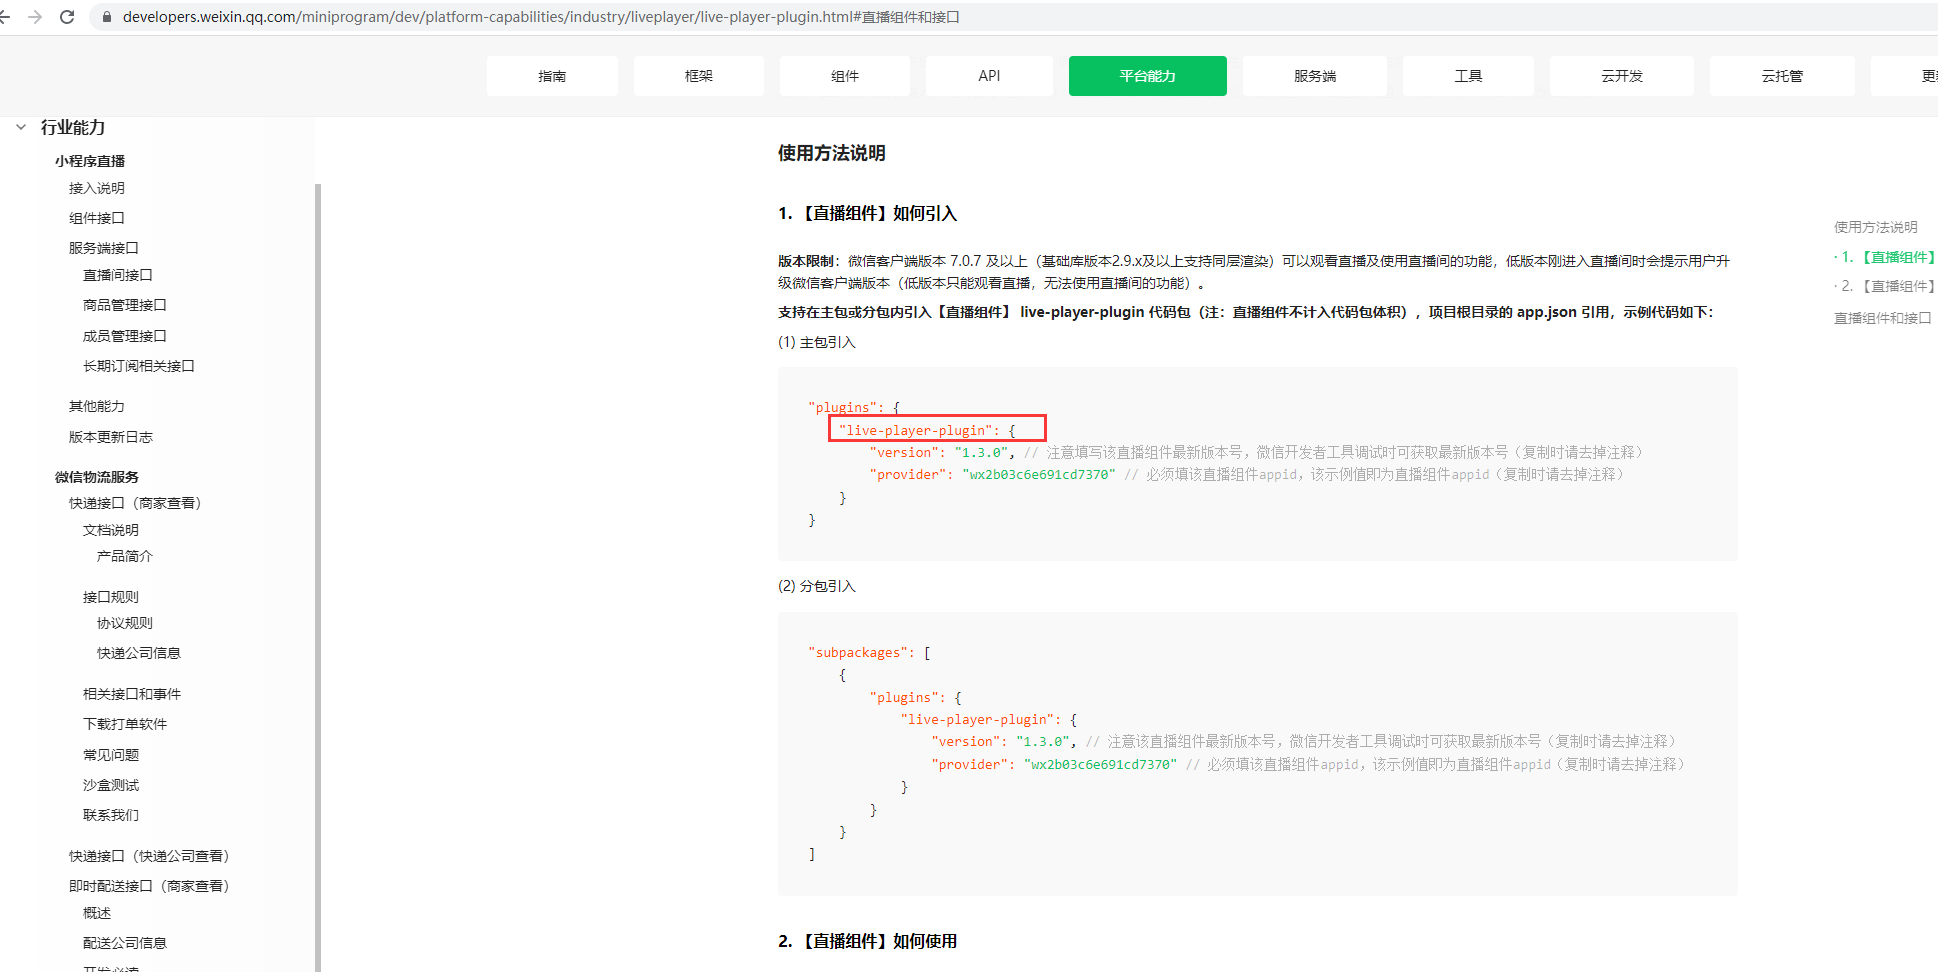Screen dimensions: 1938x972
Task: Open the 框架 navigation tab
Action: 699,76
